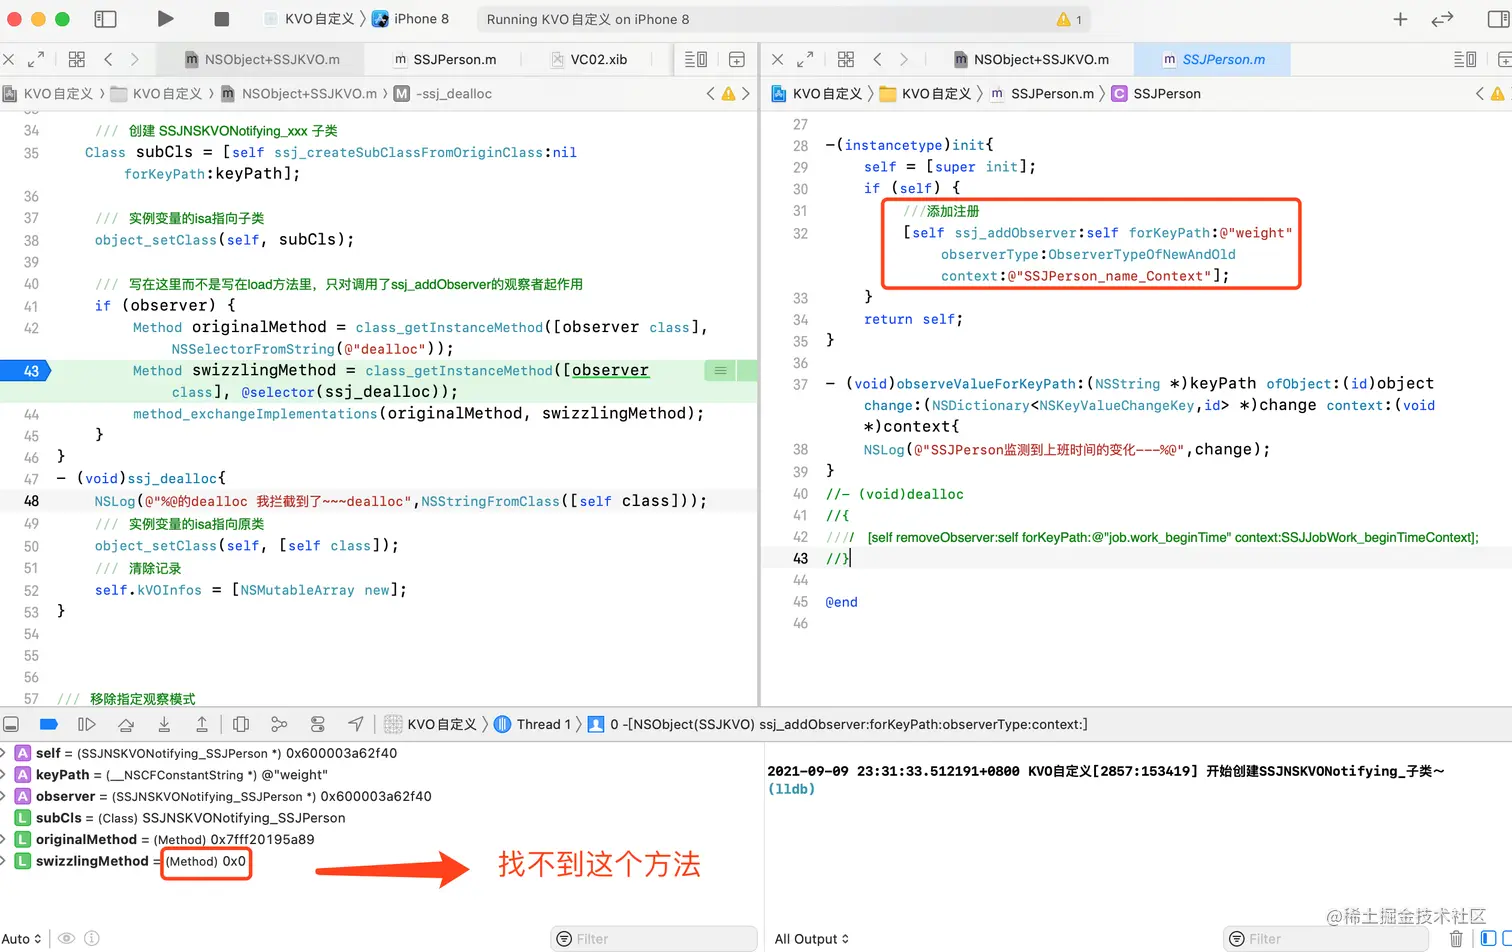Open the issue warning in the left jump bar
Viewport: 1512px width, 952px height.
pyautogui.click(x=728, y=93)
